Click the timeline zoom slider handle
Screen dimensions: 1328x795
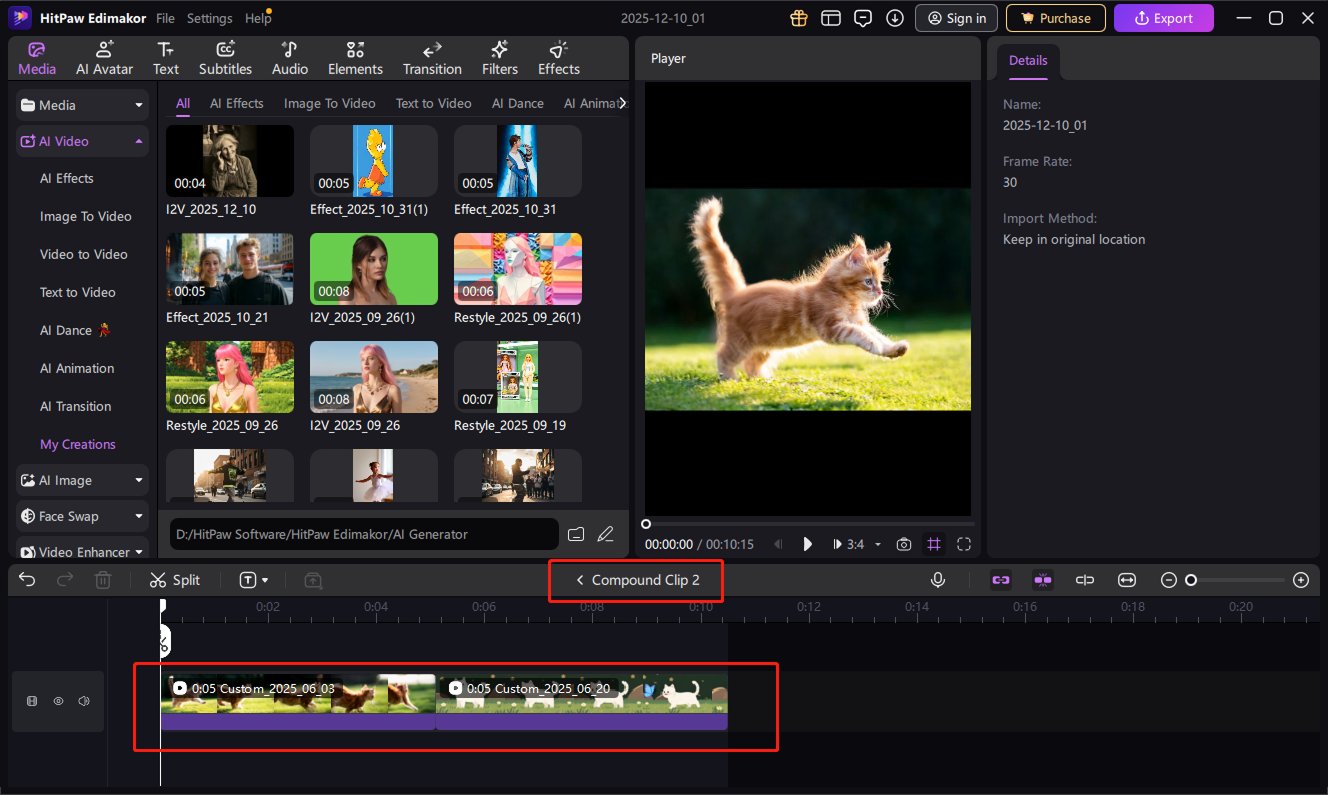tap(1191, 580)
